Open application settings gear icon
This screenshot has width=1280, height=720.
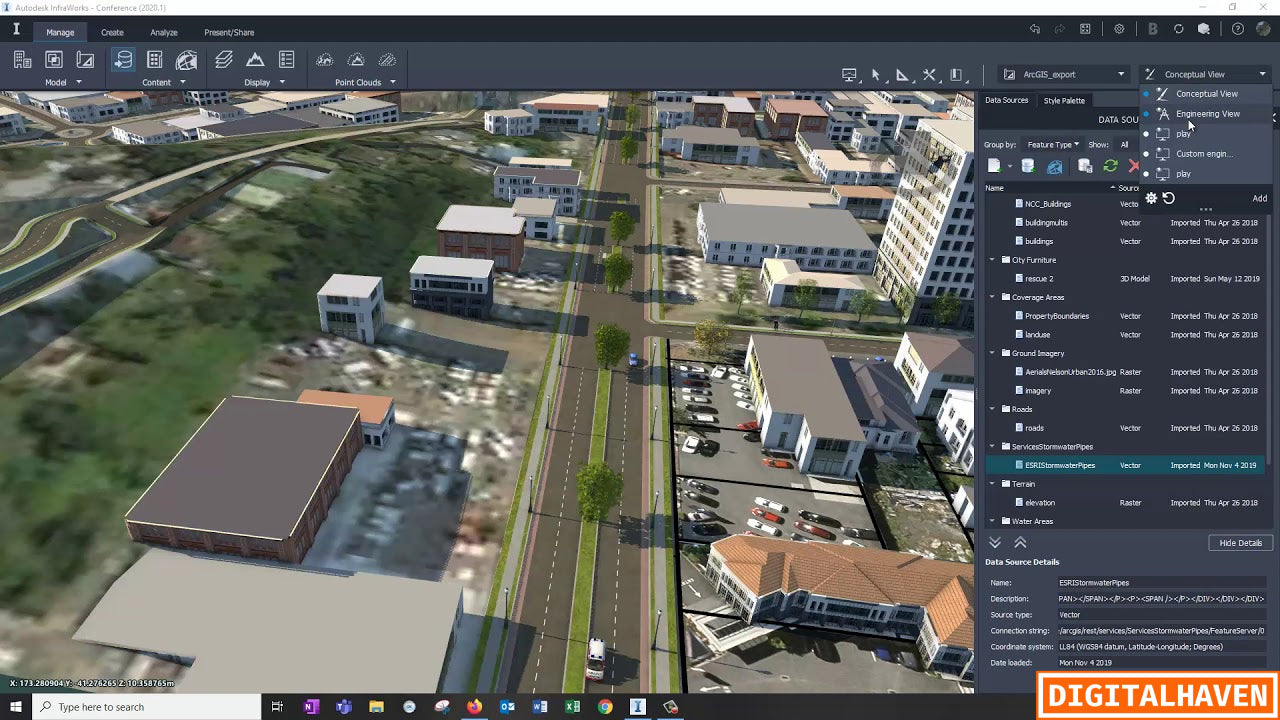pyautogui.click(x=1119, y=29)
